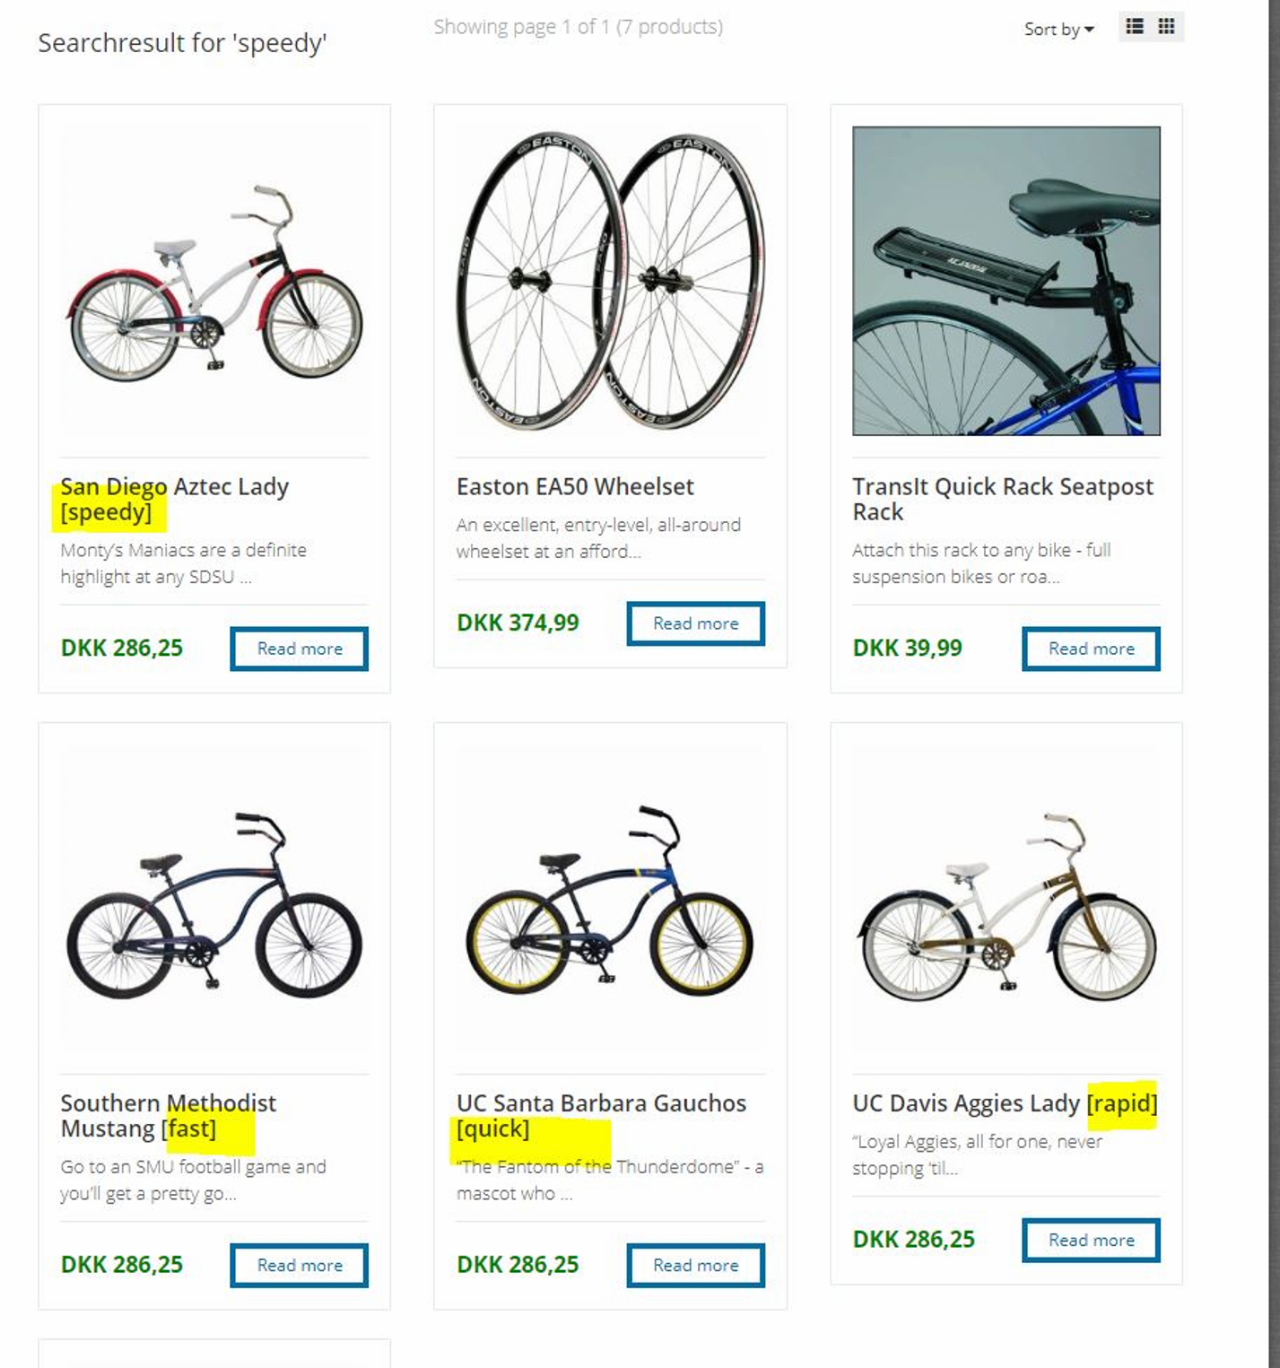The width and height of the screenshot is (1280, 1368).
Task: Switch to grid view layout
Action: click(x=1166, y=27)
